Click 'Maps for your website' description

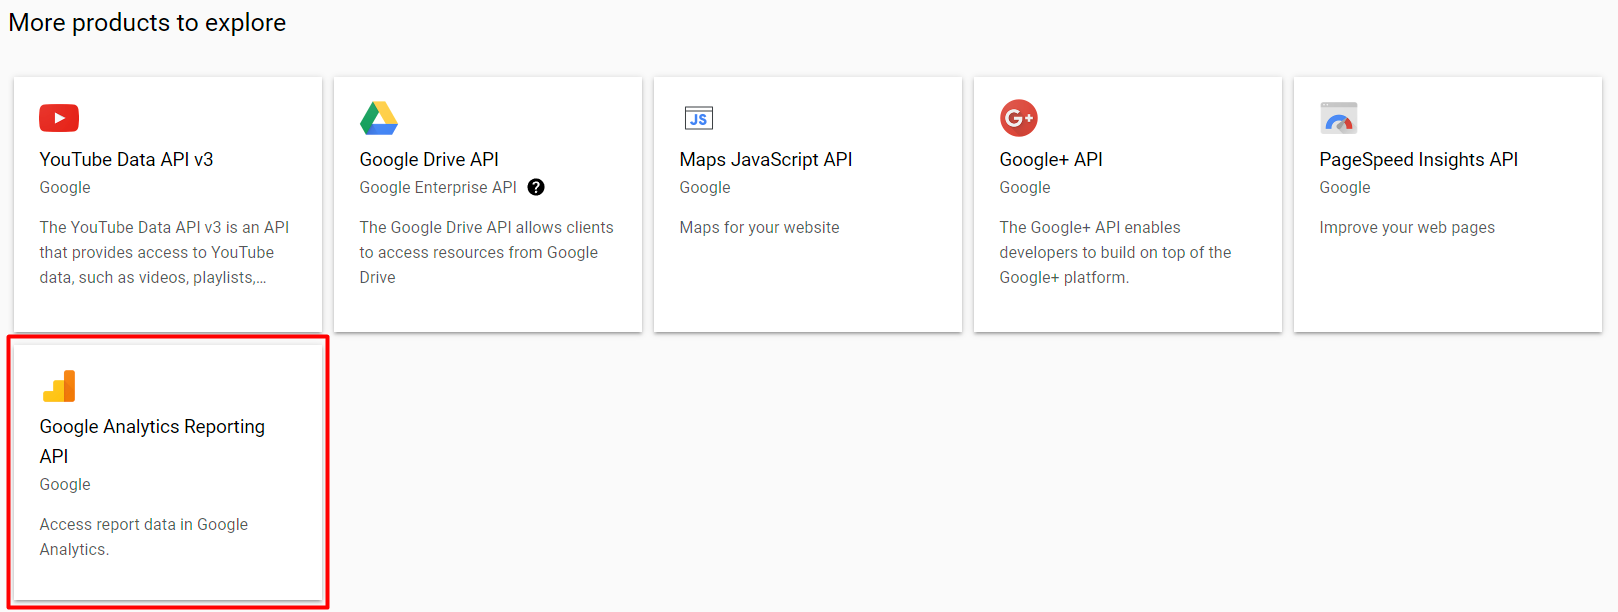tap(759, 228)
